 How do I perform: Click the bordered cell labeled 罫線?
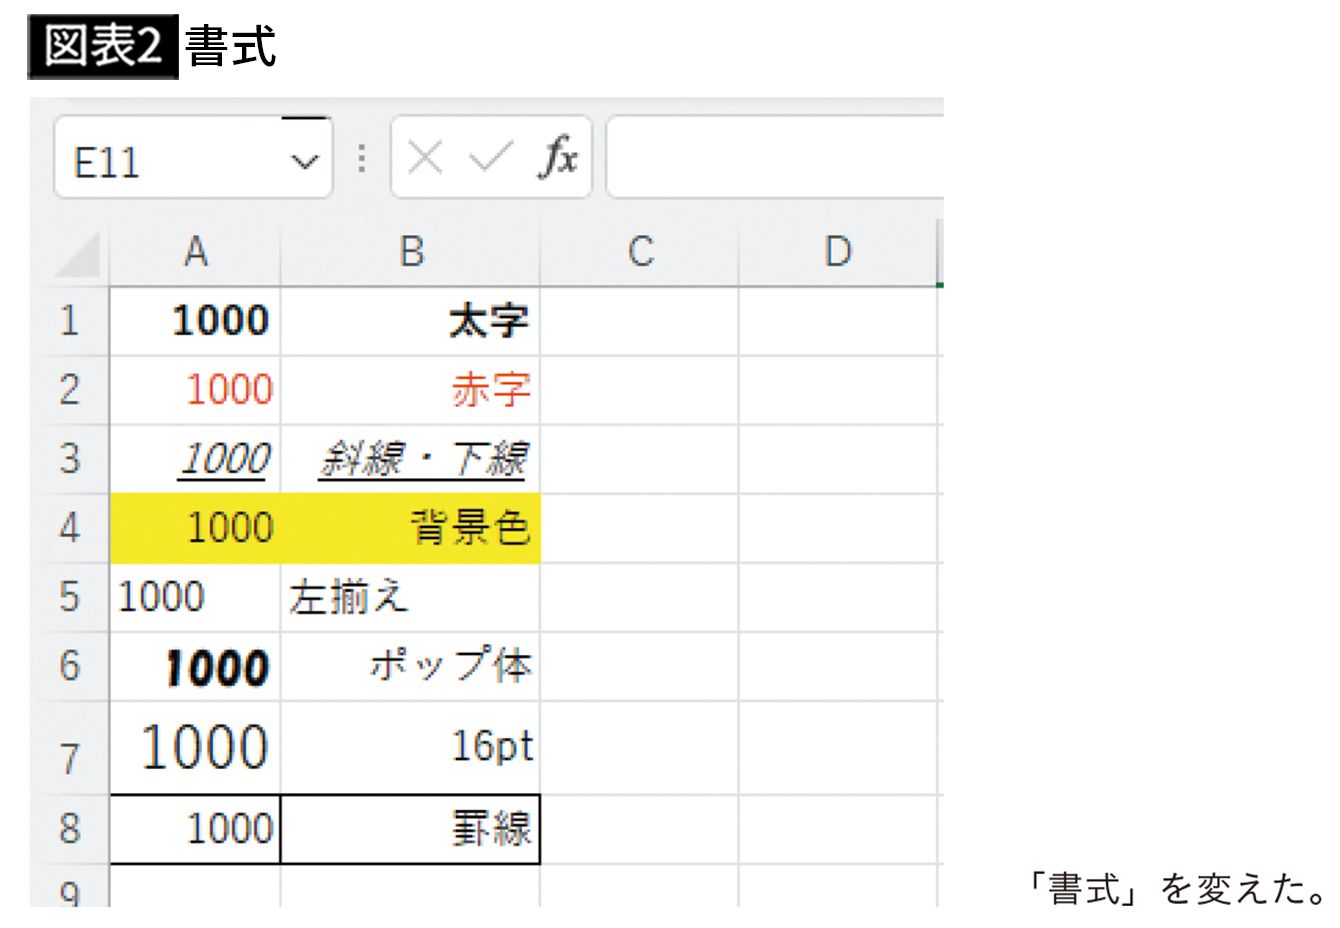point(410,829)
